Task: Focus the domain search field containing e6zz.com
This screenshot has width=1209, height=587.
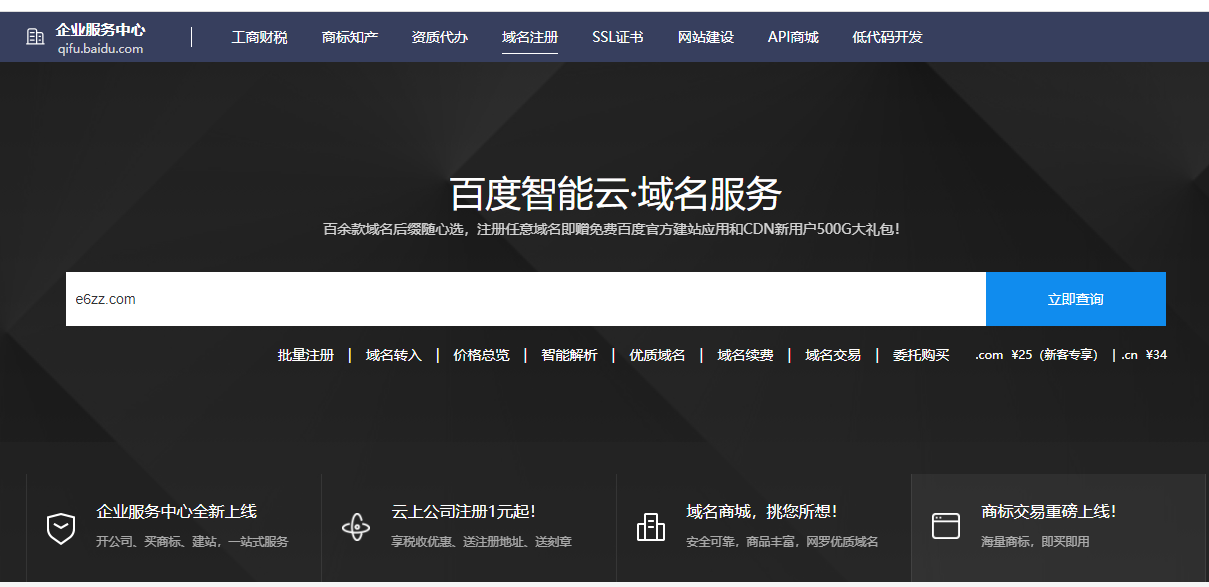Action: coord(526,299)
